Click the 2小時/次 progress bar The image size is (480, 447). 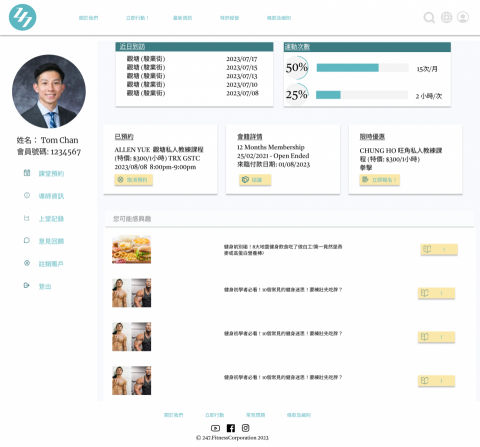[x=362, y=95]
